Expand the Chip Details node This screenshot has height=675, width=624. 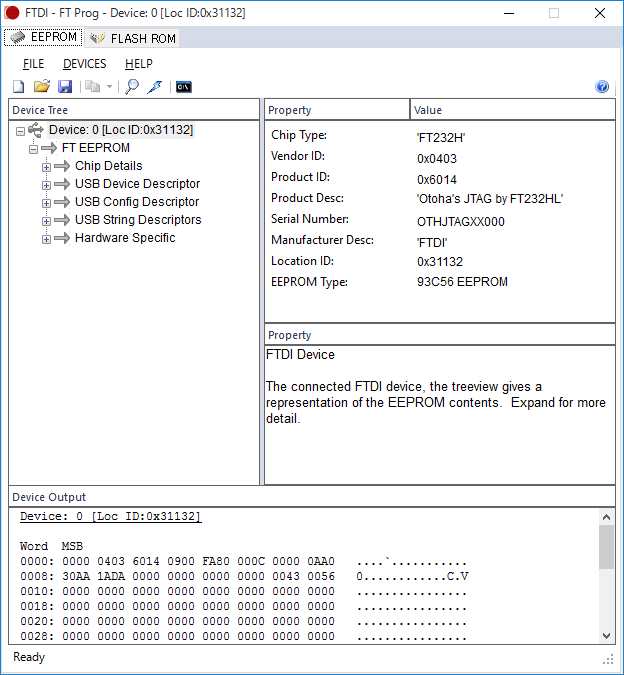[46, 167]
